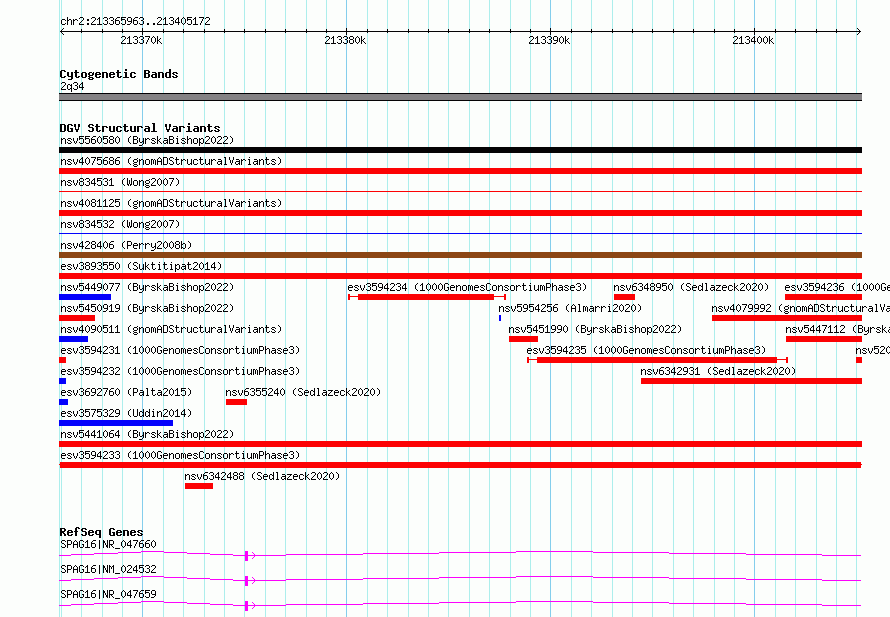Click the nsv4079992 variant label

[x=800, y=308]
